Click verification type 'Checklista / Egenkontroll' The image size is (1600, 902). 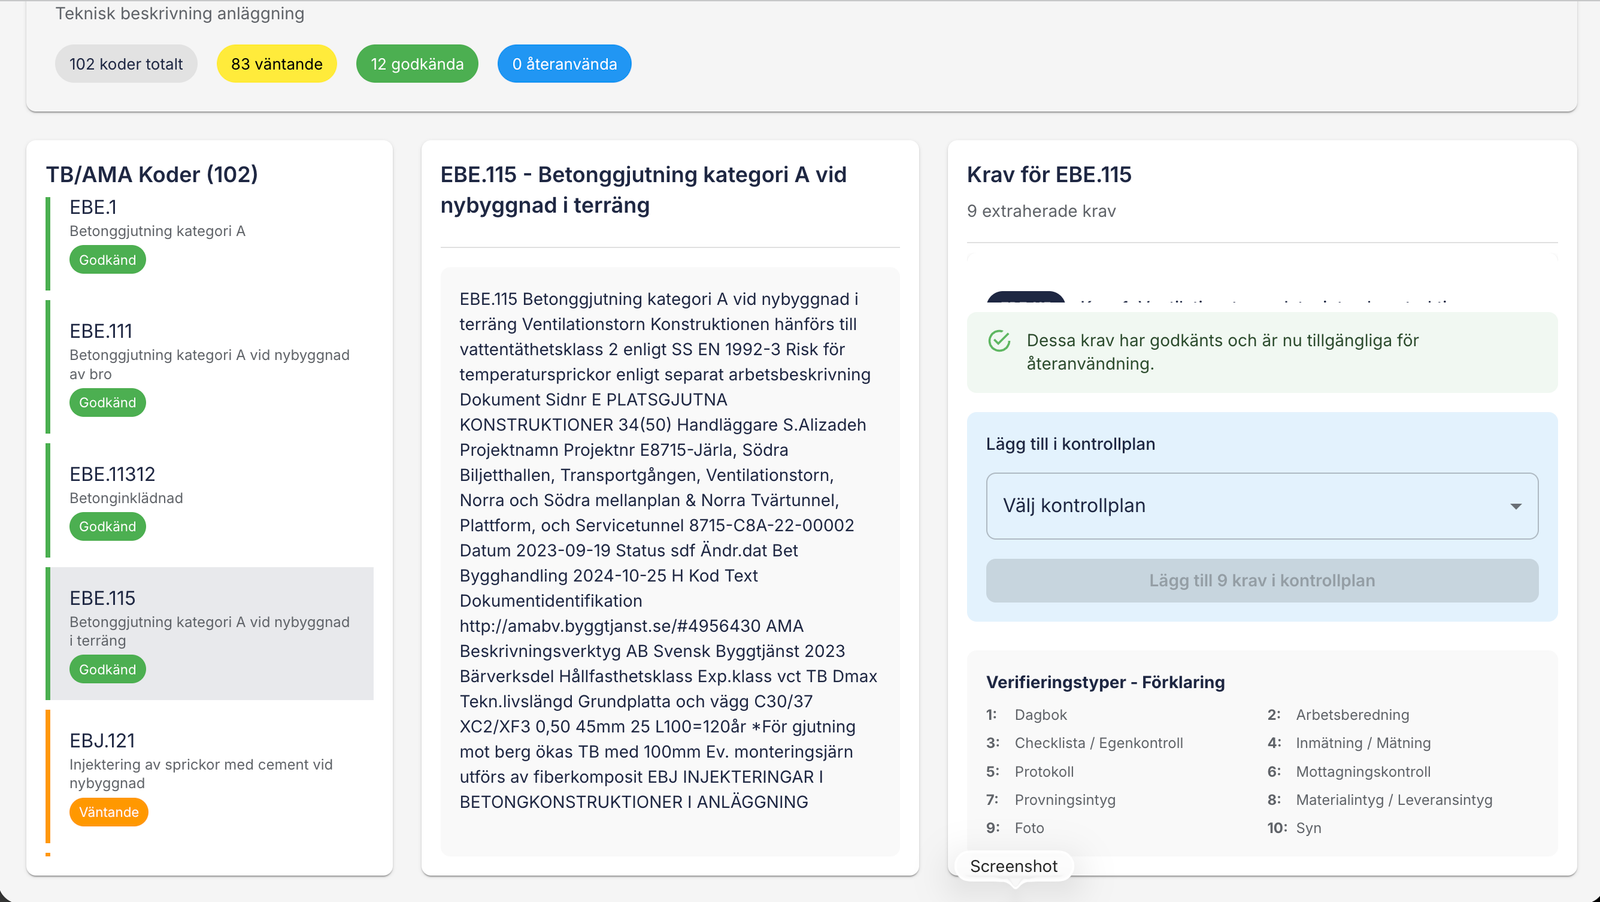(1099, 743)
